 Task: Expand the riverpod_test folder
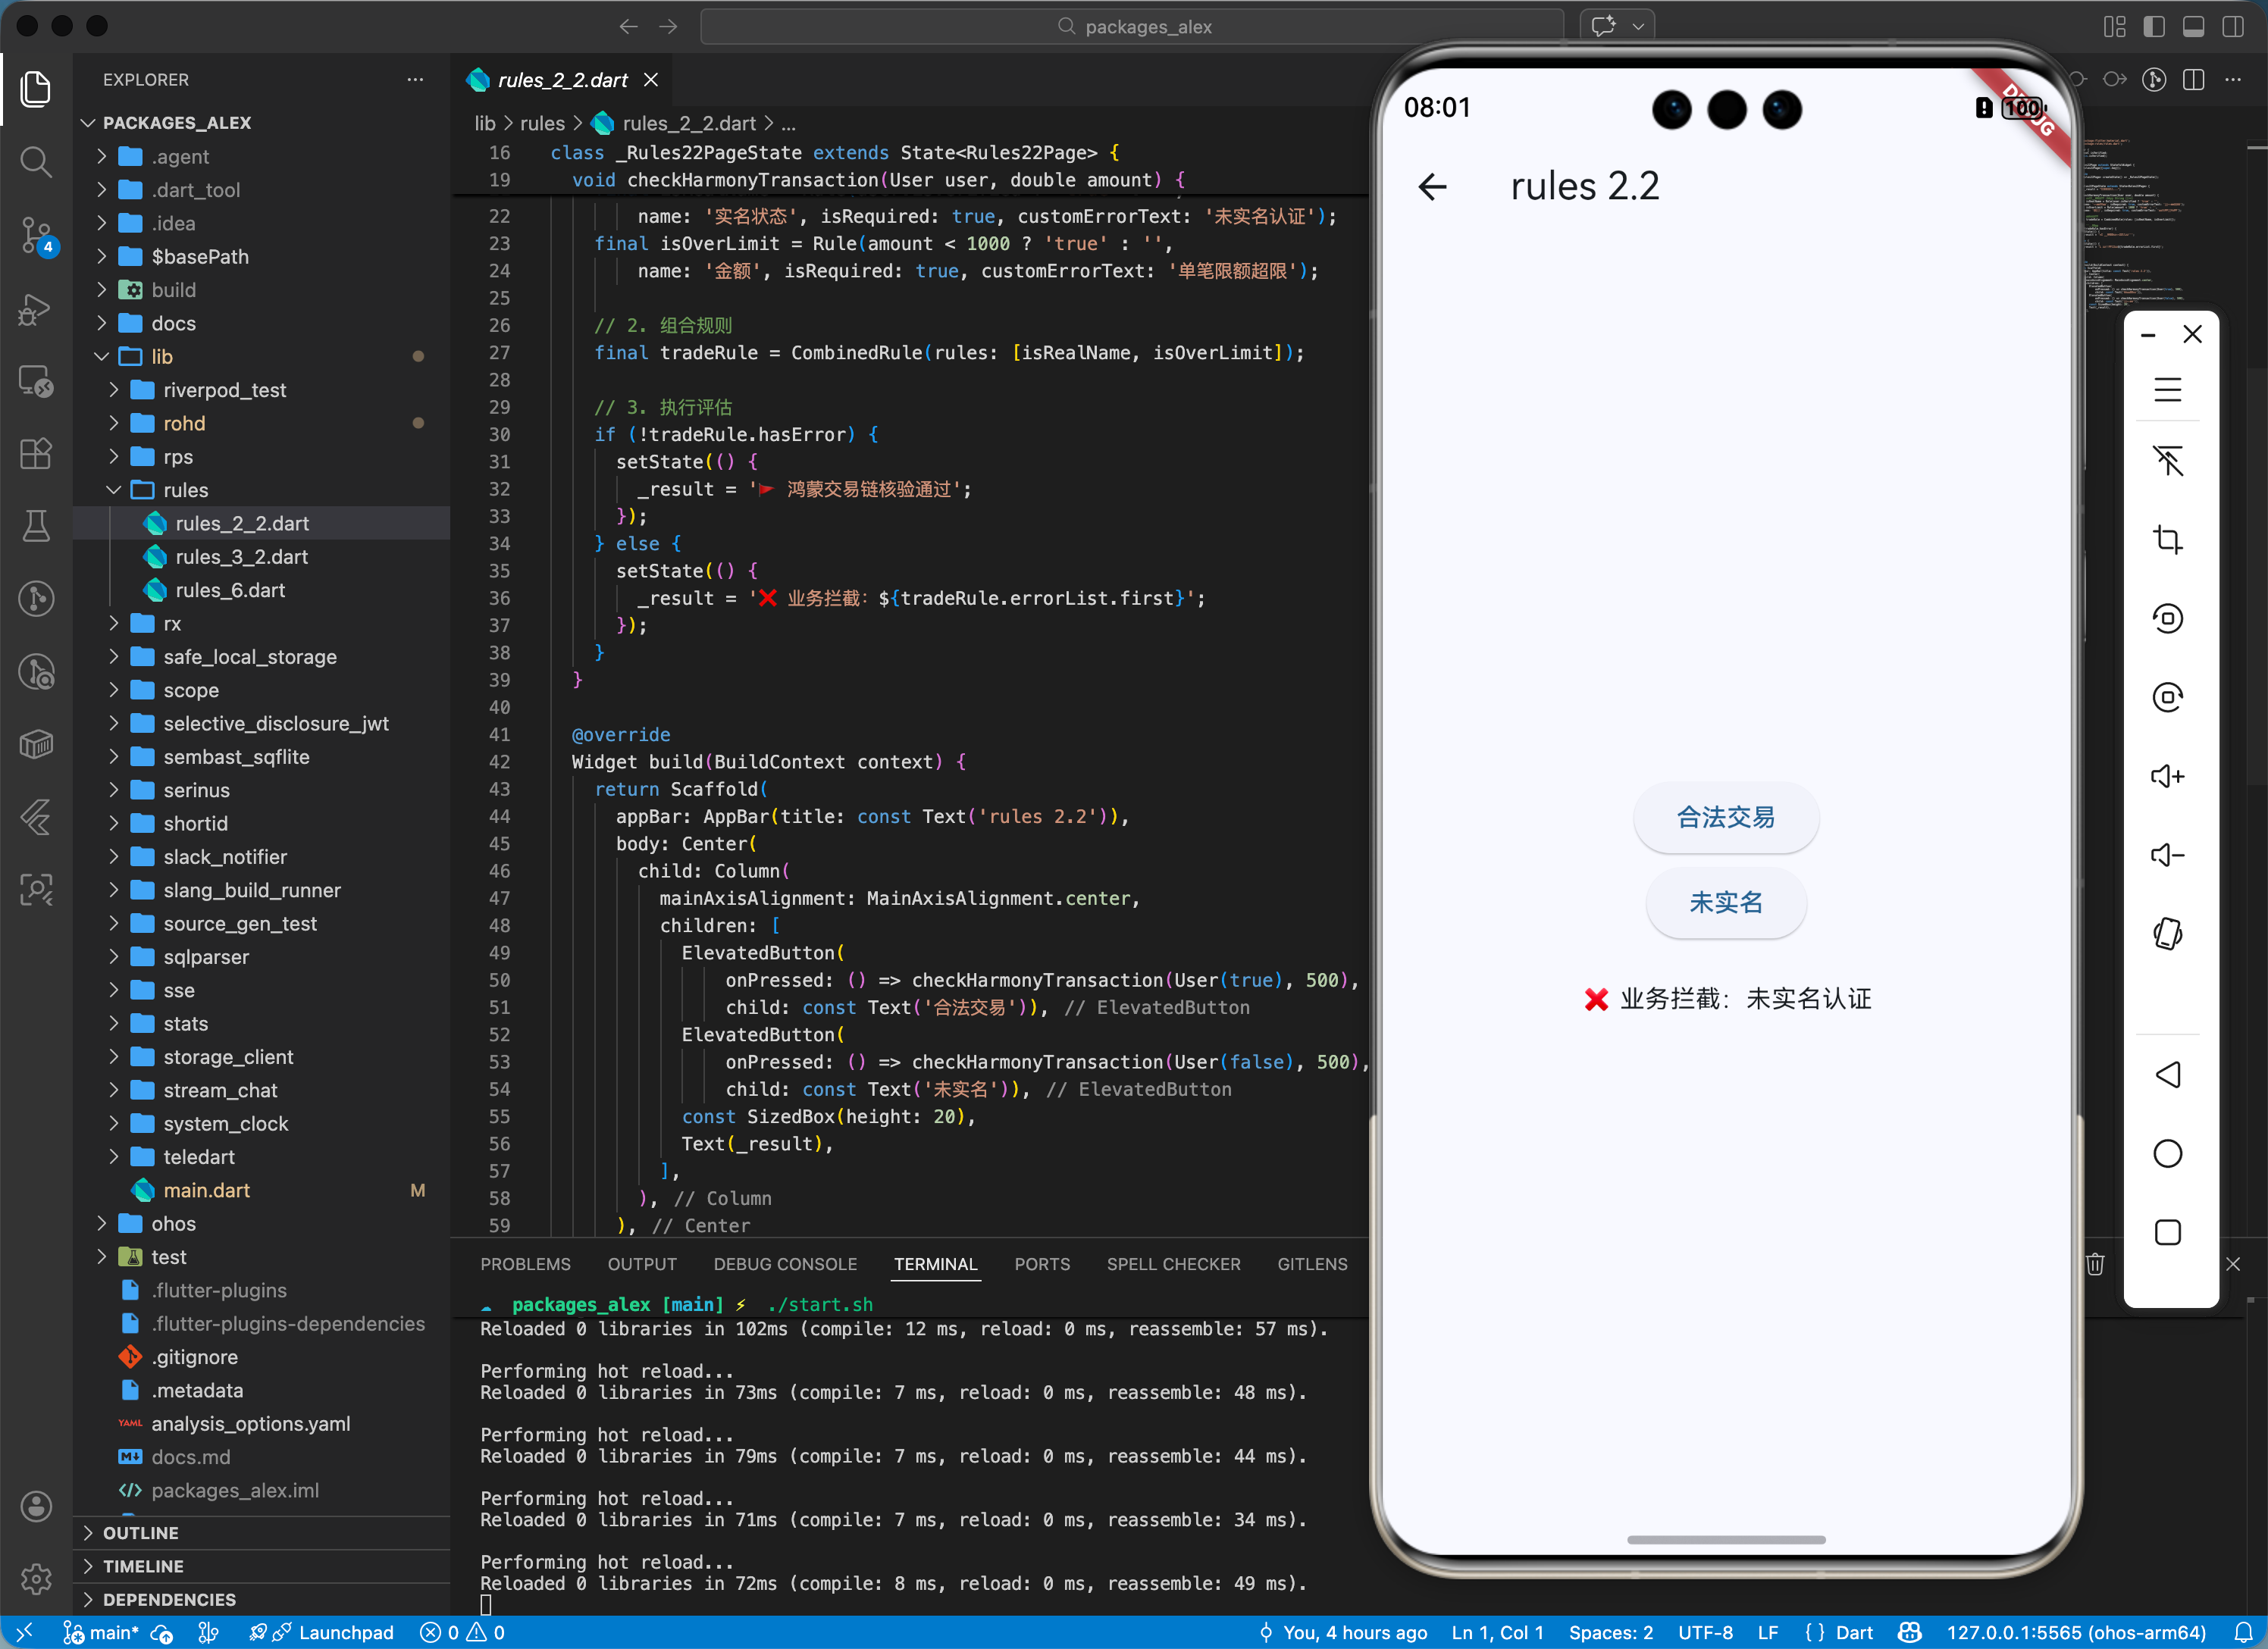coord(224,390)
